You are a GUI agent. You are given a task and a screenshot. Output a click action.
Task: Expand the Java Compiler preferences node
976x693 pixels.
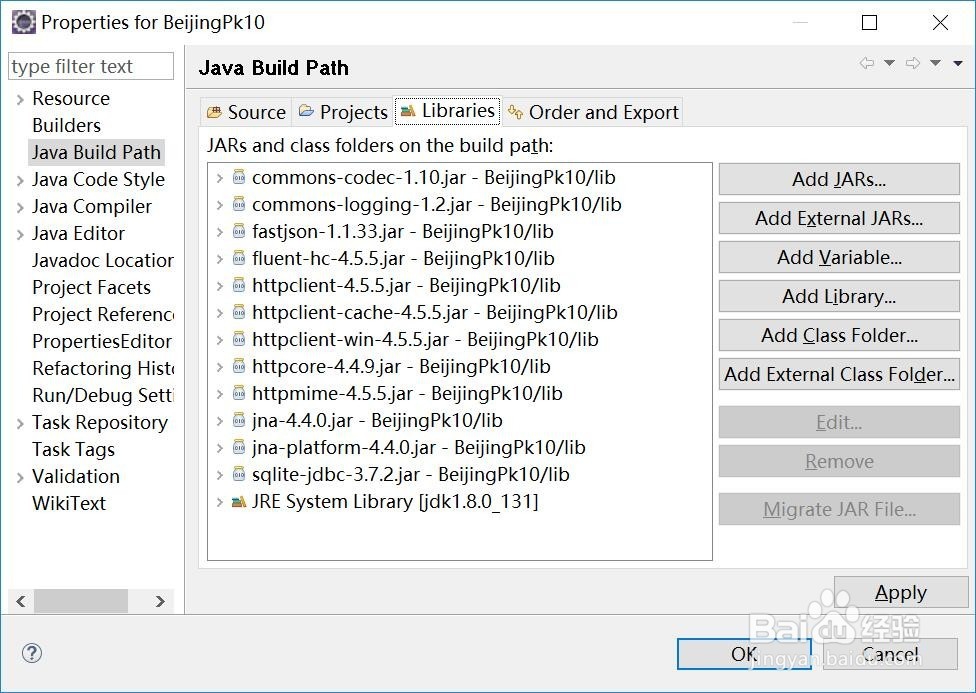point(20,207)
